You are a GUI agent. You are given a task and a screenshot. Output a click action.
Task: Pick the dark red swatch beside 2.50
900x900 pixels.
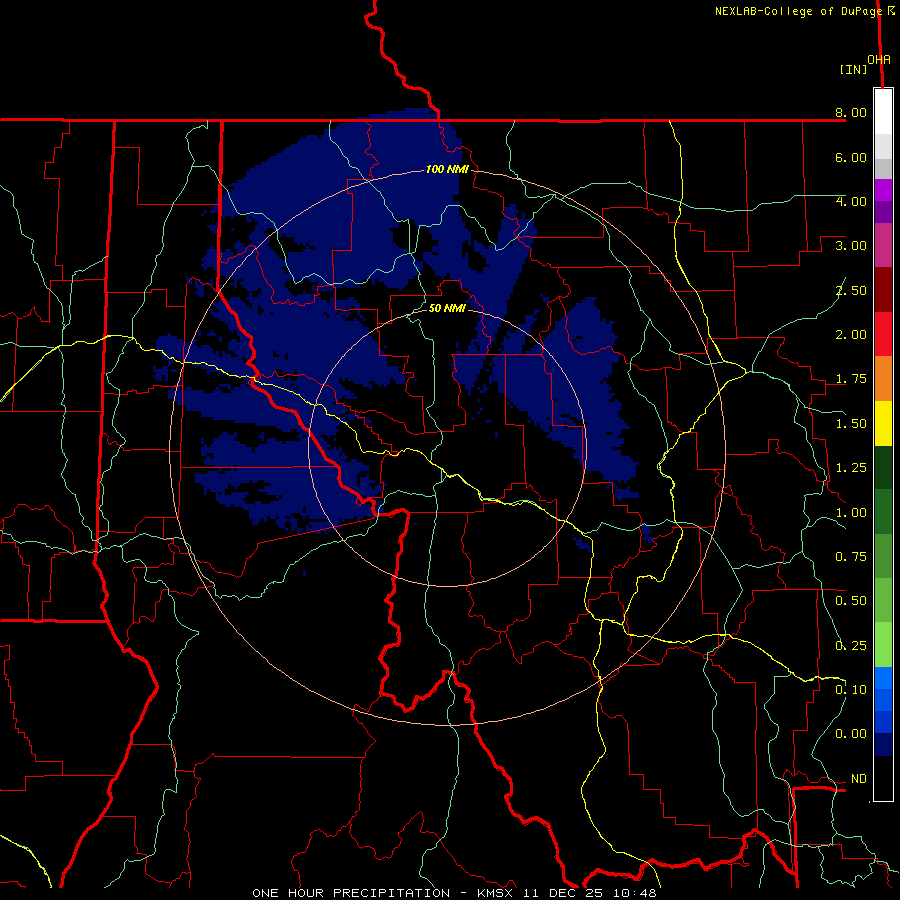pyautogui.click(x=883, y=290)
